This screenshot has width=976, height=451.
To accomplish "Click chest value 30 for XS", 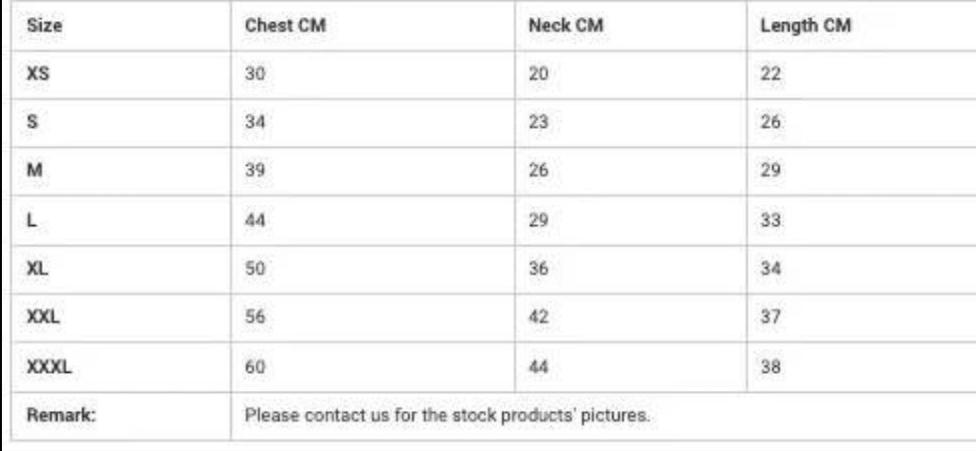I will (255, 75).
